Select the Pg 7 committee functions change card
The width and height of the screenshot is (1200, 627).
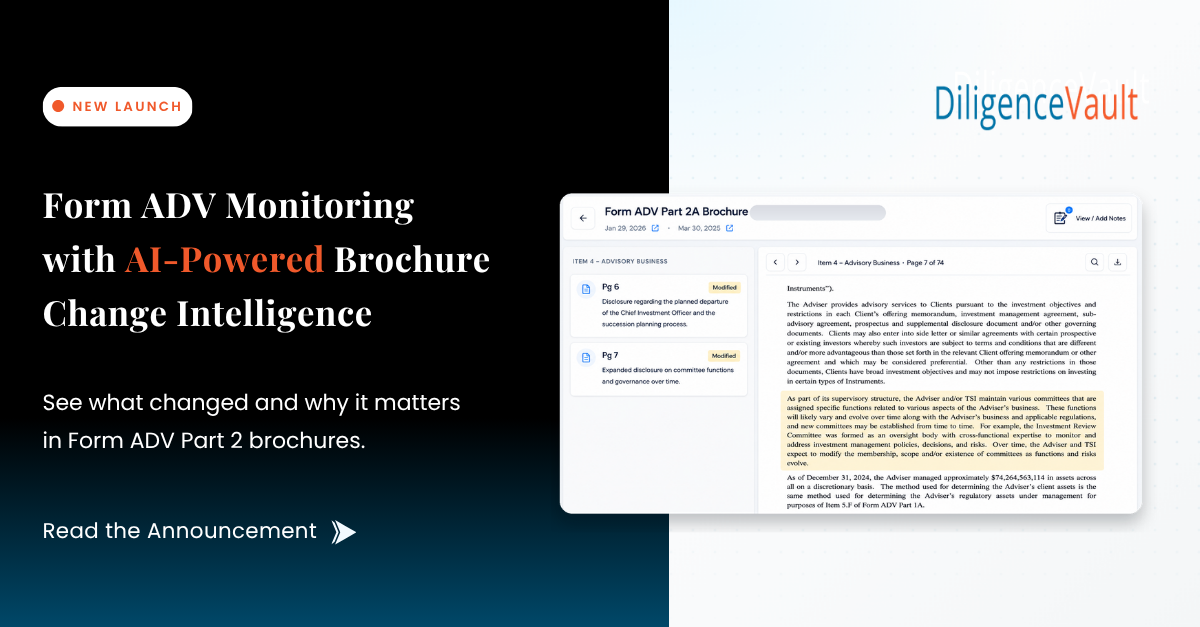[658, 369]
